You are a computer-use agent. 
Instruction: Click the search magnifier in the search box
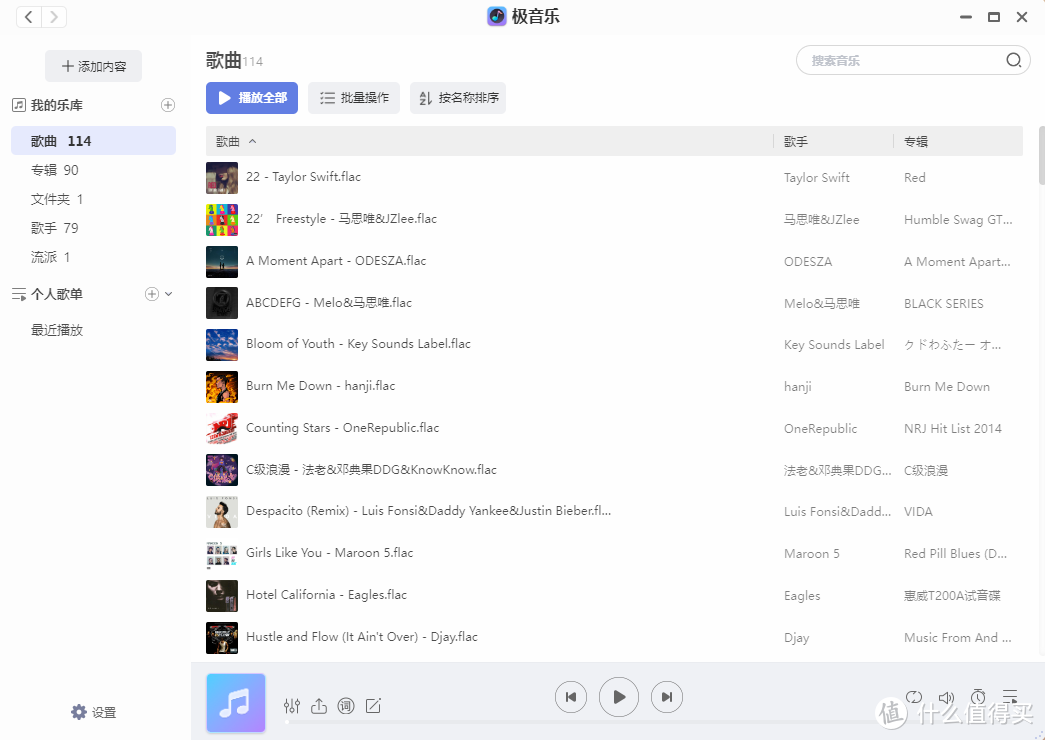coord(1013,60)
